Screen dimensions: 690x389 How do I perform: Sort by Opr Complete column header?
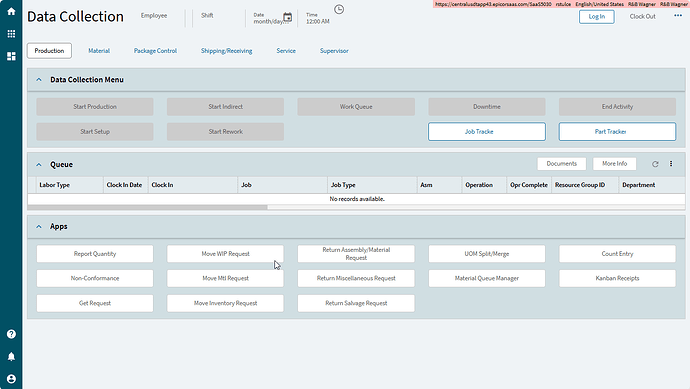click(529, 185)
